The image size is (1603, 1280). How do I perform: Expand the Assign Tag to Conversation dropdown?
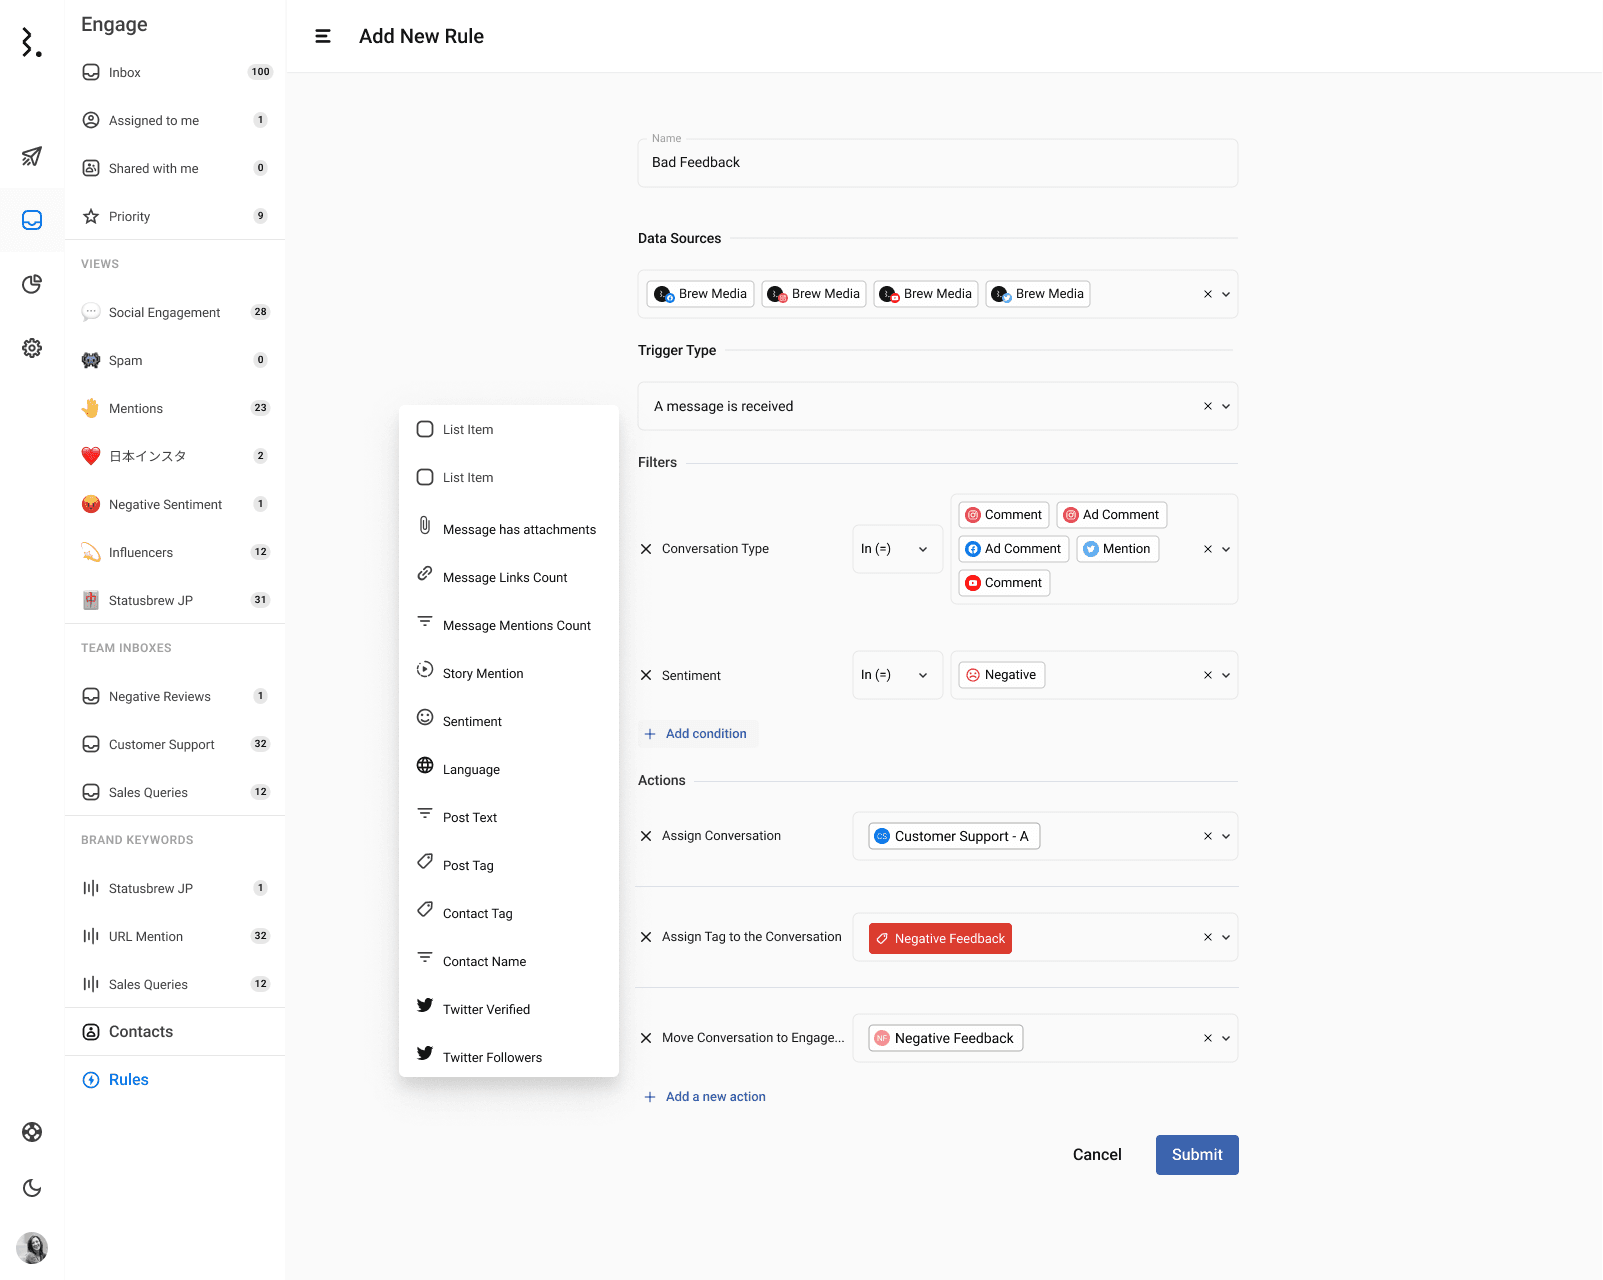tap(1226, 938)
